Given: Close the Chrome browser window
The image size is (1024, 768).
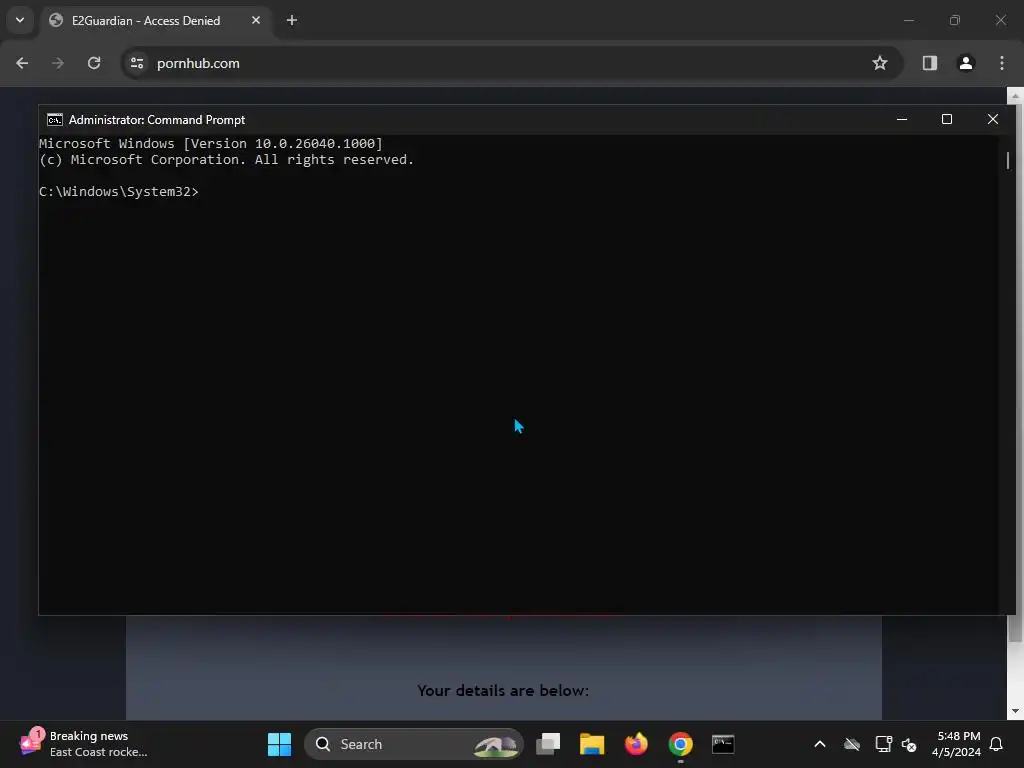Looking at the screenshot, I should [1000, 20].
